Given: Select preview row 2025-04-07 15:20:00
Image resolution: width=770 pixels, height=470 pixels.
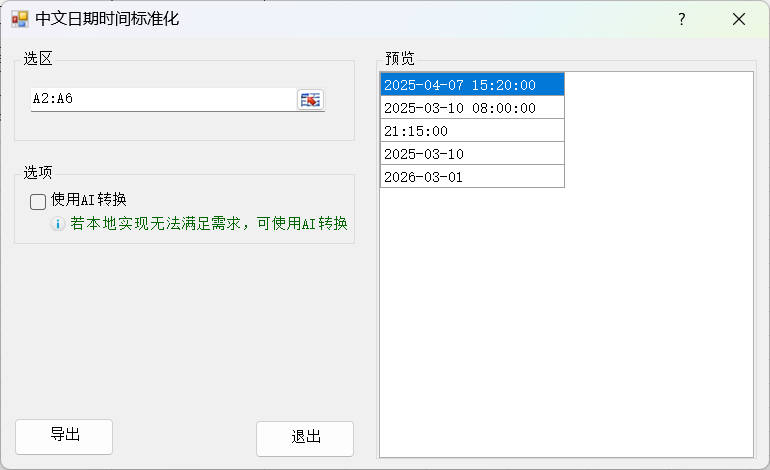Looking at the screenshot, I should click(x=472, y=85).
